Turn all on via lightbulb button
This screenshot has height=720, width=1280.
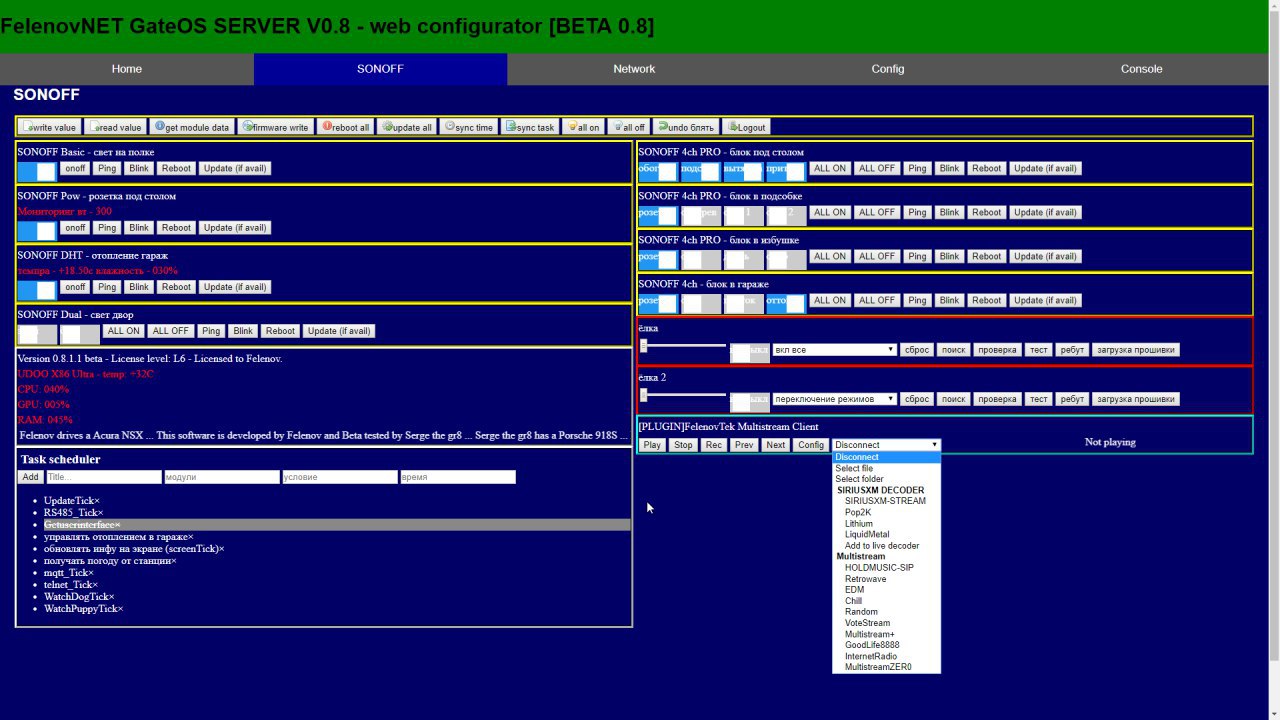point(582,127)
